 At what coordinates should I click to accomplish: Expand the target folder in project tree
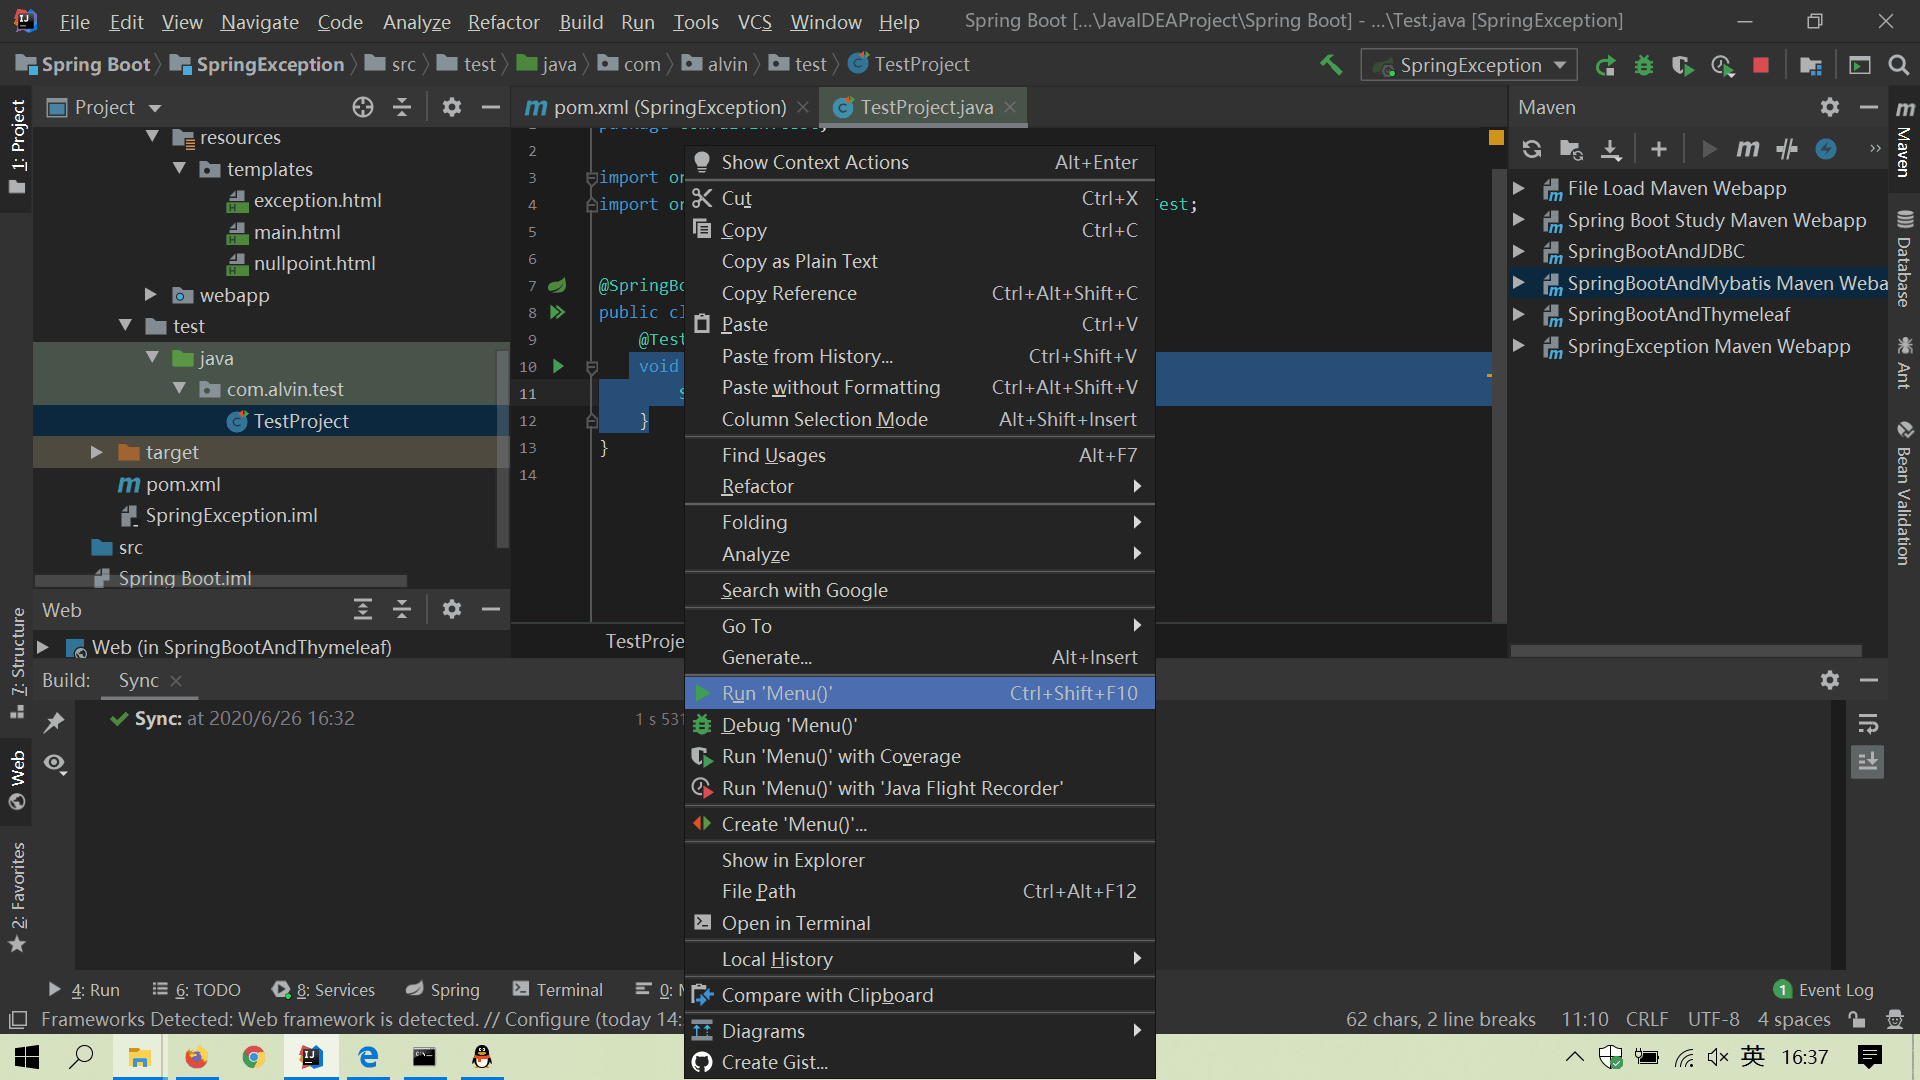click(97, 452)
